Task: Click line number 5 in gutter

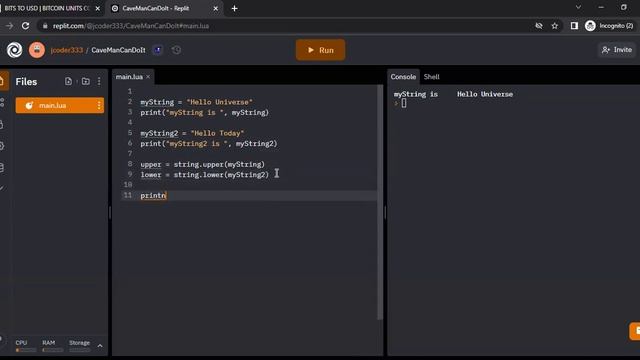Action: [x=130, y=133]
